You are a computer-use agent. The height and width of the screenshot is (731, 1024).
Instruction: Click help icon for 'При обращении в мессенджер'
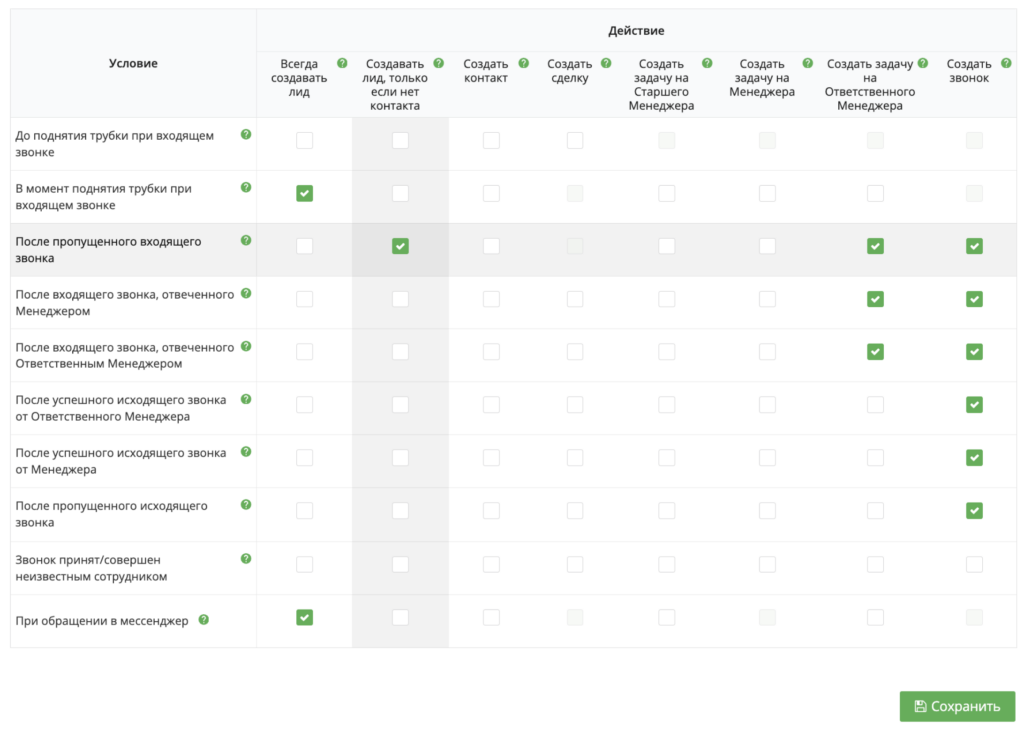coord(204,620)
